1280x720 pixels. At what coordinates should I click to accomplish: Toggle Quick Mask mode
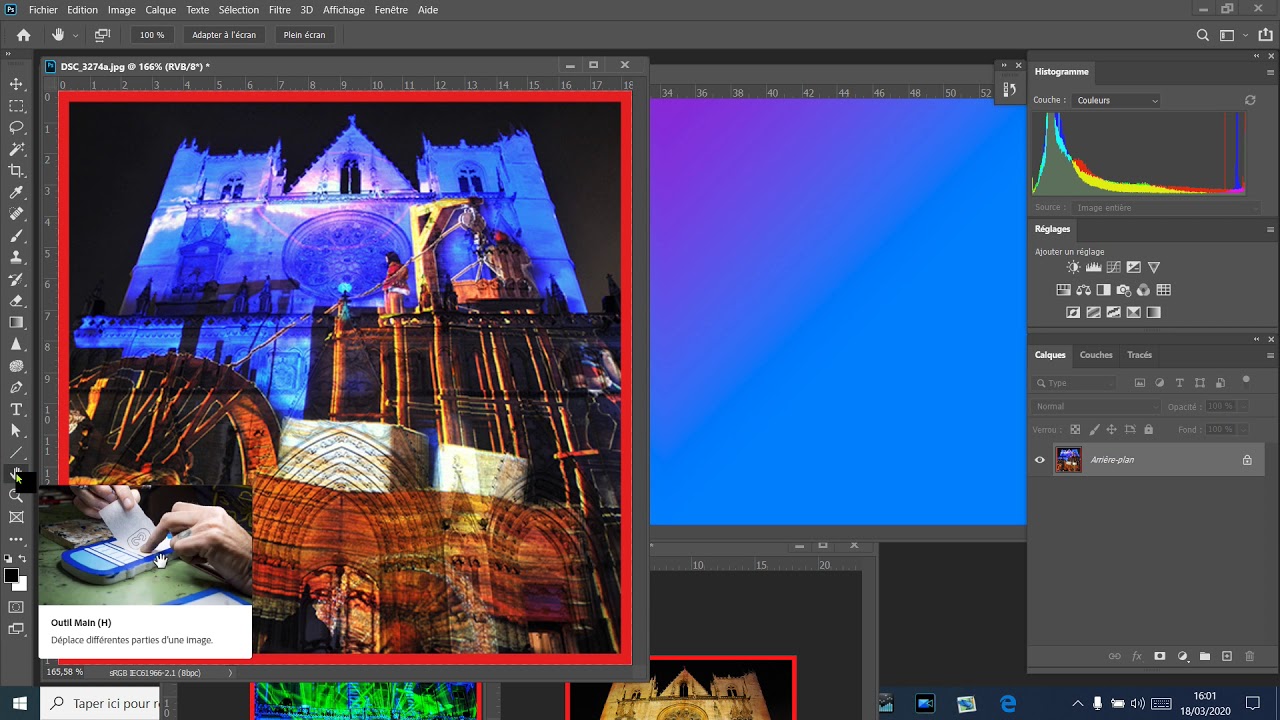[x=16, y=607]
